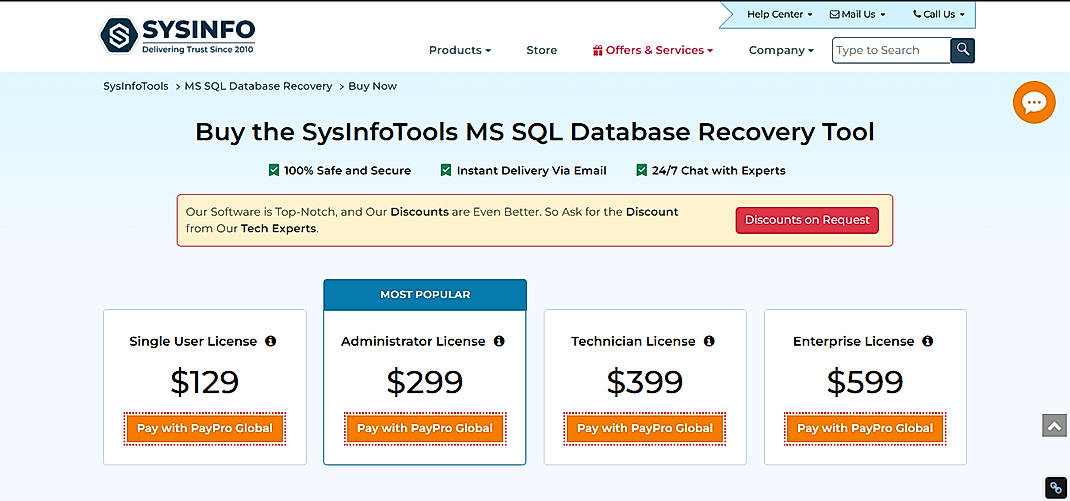This screenshot has height=501, width=1070.
Task: Click MS SQL Database Recovery breadcrumb
Action: (x=258, y=86)
